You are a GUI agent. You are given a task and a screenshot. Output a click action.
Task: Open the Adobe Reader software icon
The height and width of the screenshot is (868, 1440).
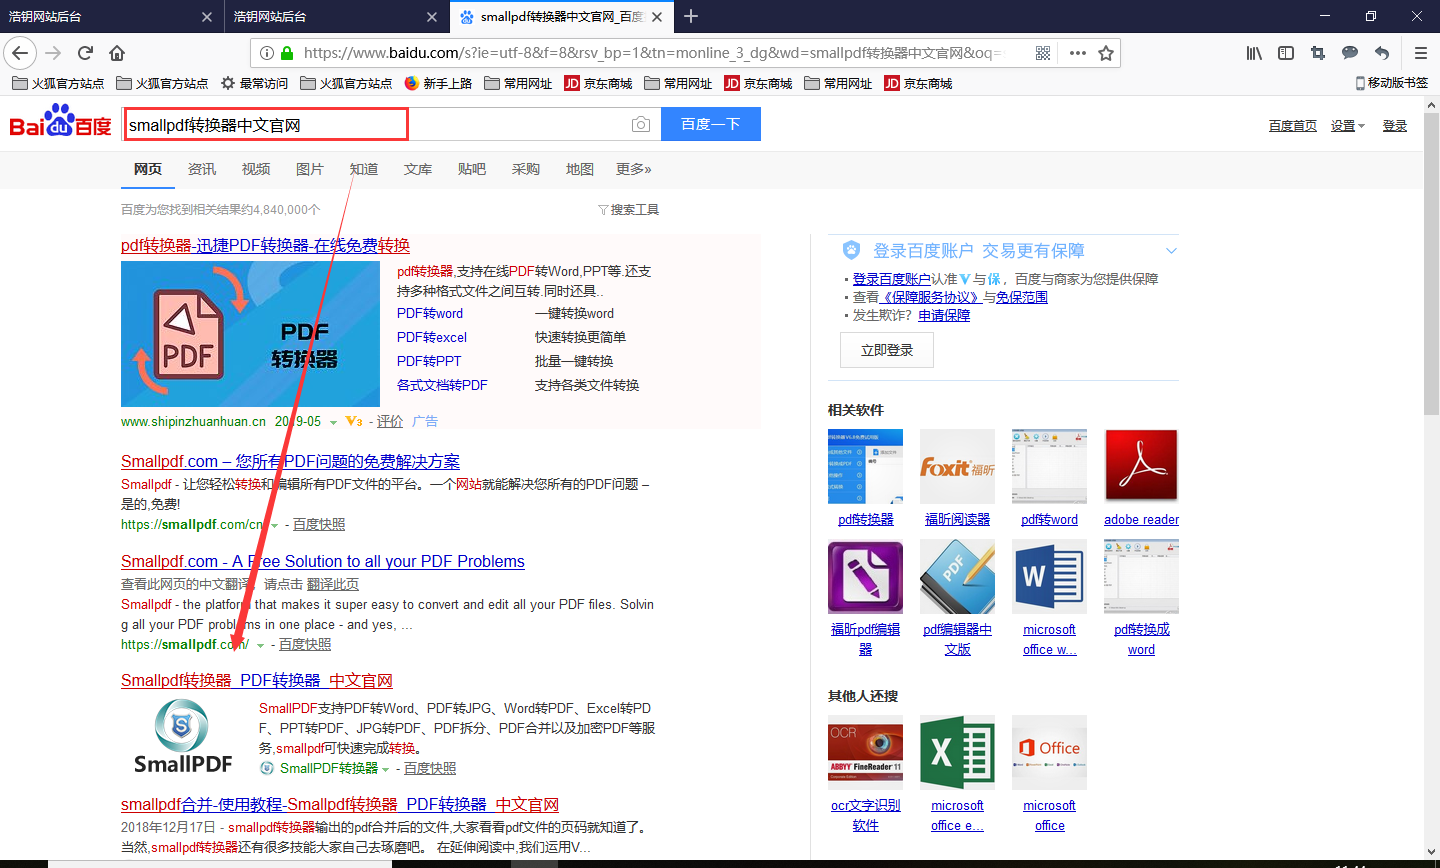click(1141, 467)
